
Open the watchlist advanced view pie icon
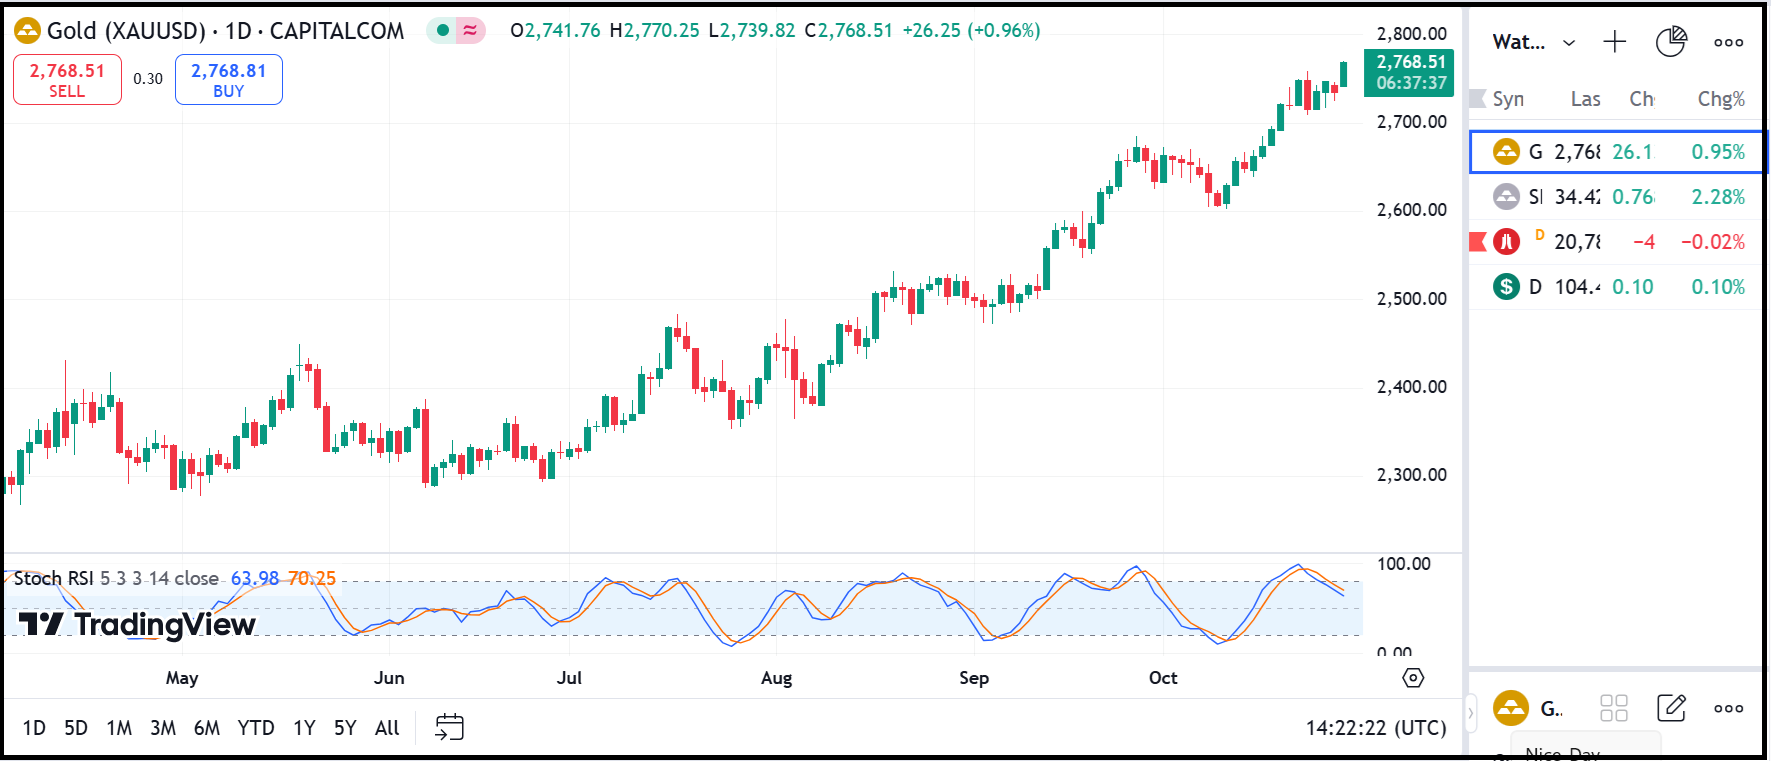1671,42
